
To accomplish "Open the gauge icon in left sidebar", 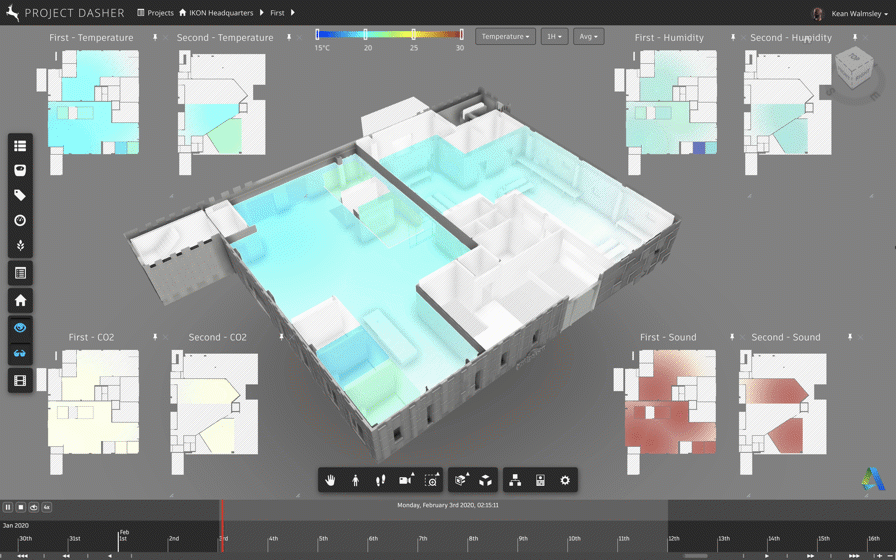I will click(x=20, y=220).
